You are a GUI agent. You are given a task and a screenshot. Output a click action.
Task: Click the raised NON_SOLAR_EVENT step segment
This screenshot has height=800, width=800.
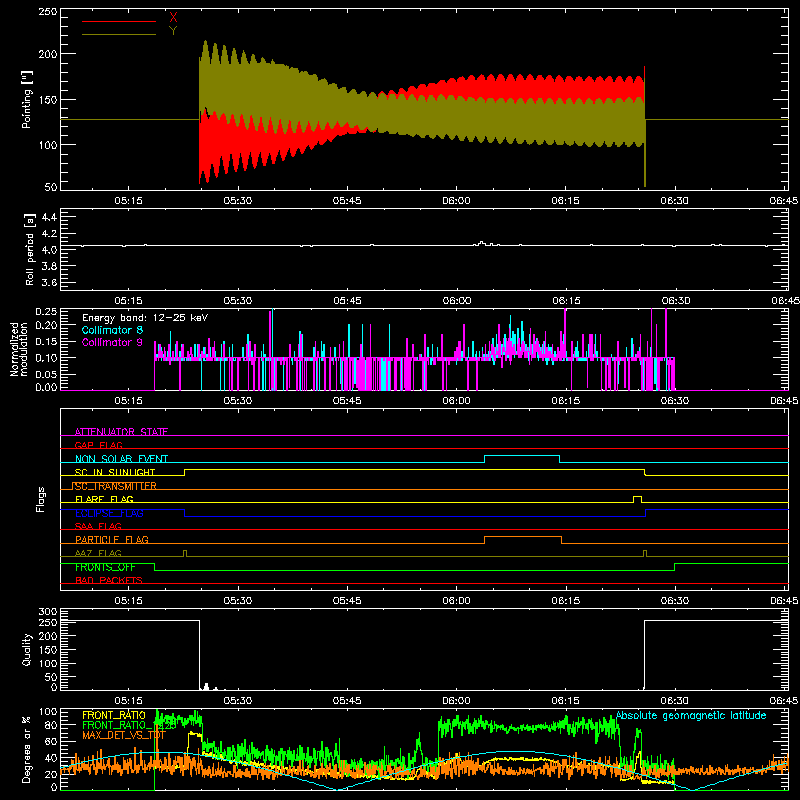coord(522,456)
